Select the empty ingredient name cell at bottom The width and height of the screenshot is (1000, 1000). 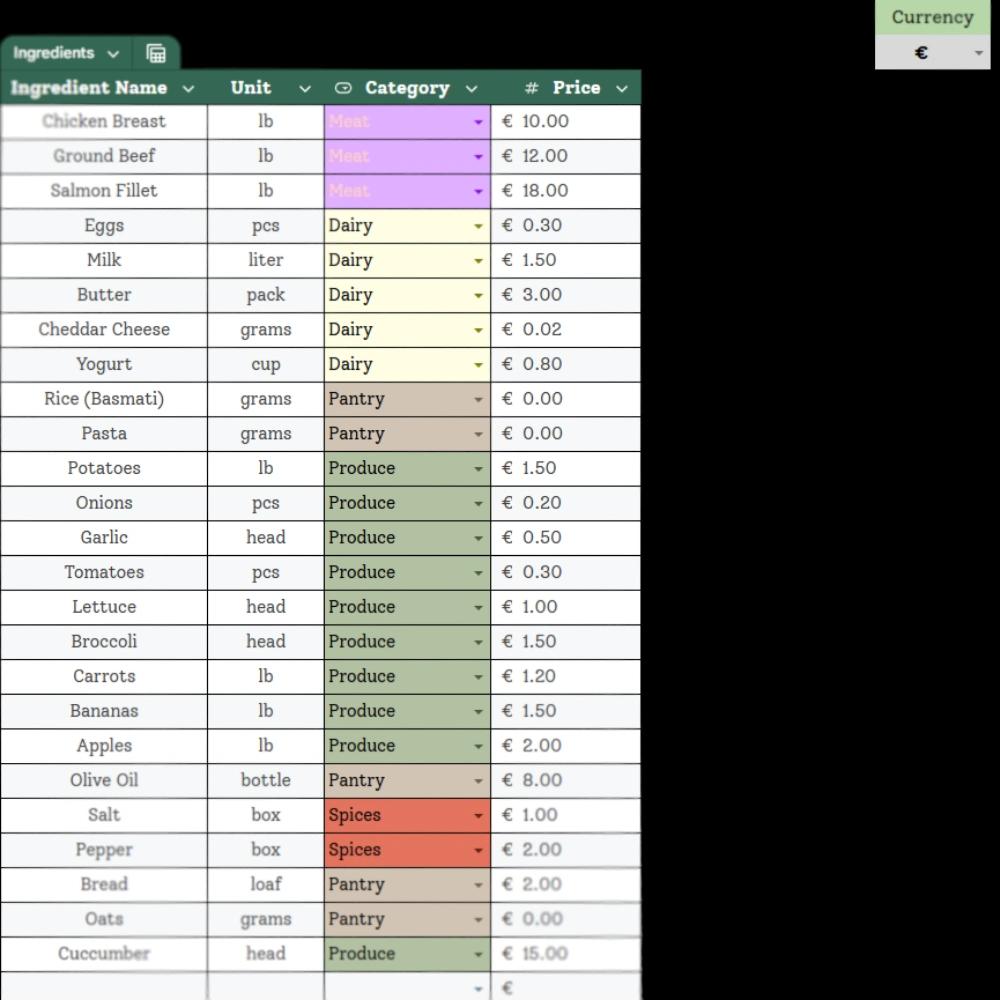coord(104,988)
